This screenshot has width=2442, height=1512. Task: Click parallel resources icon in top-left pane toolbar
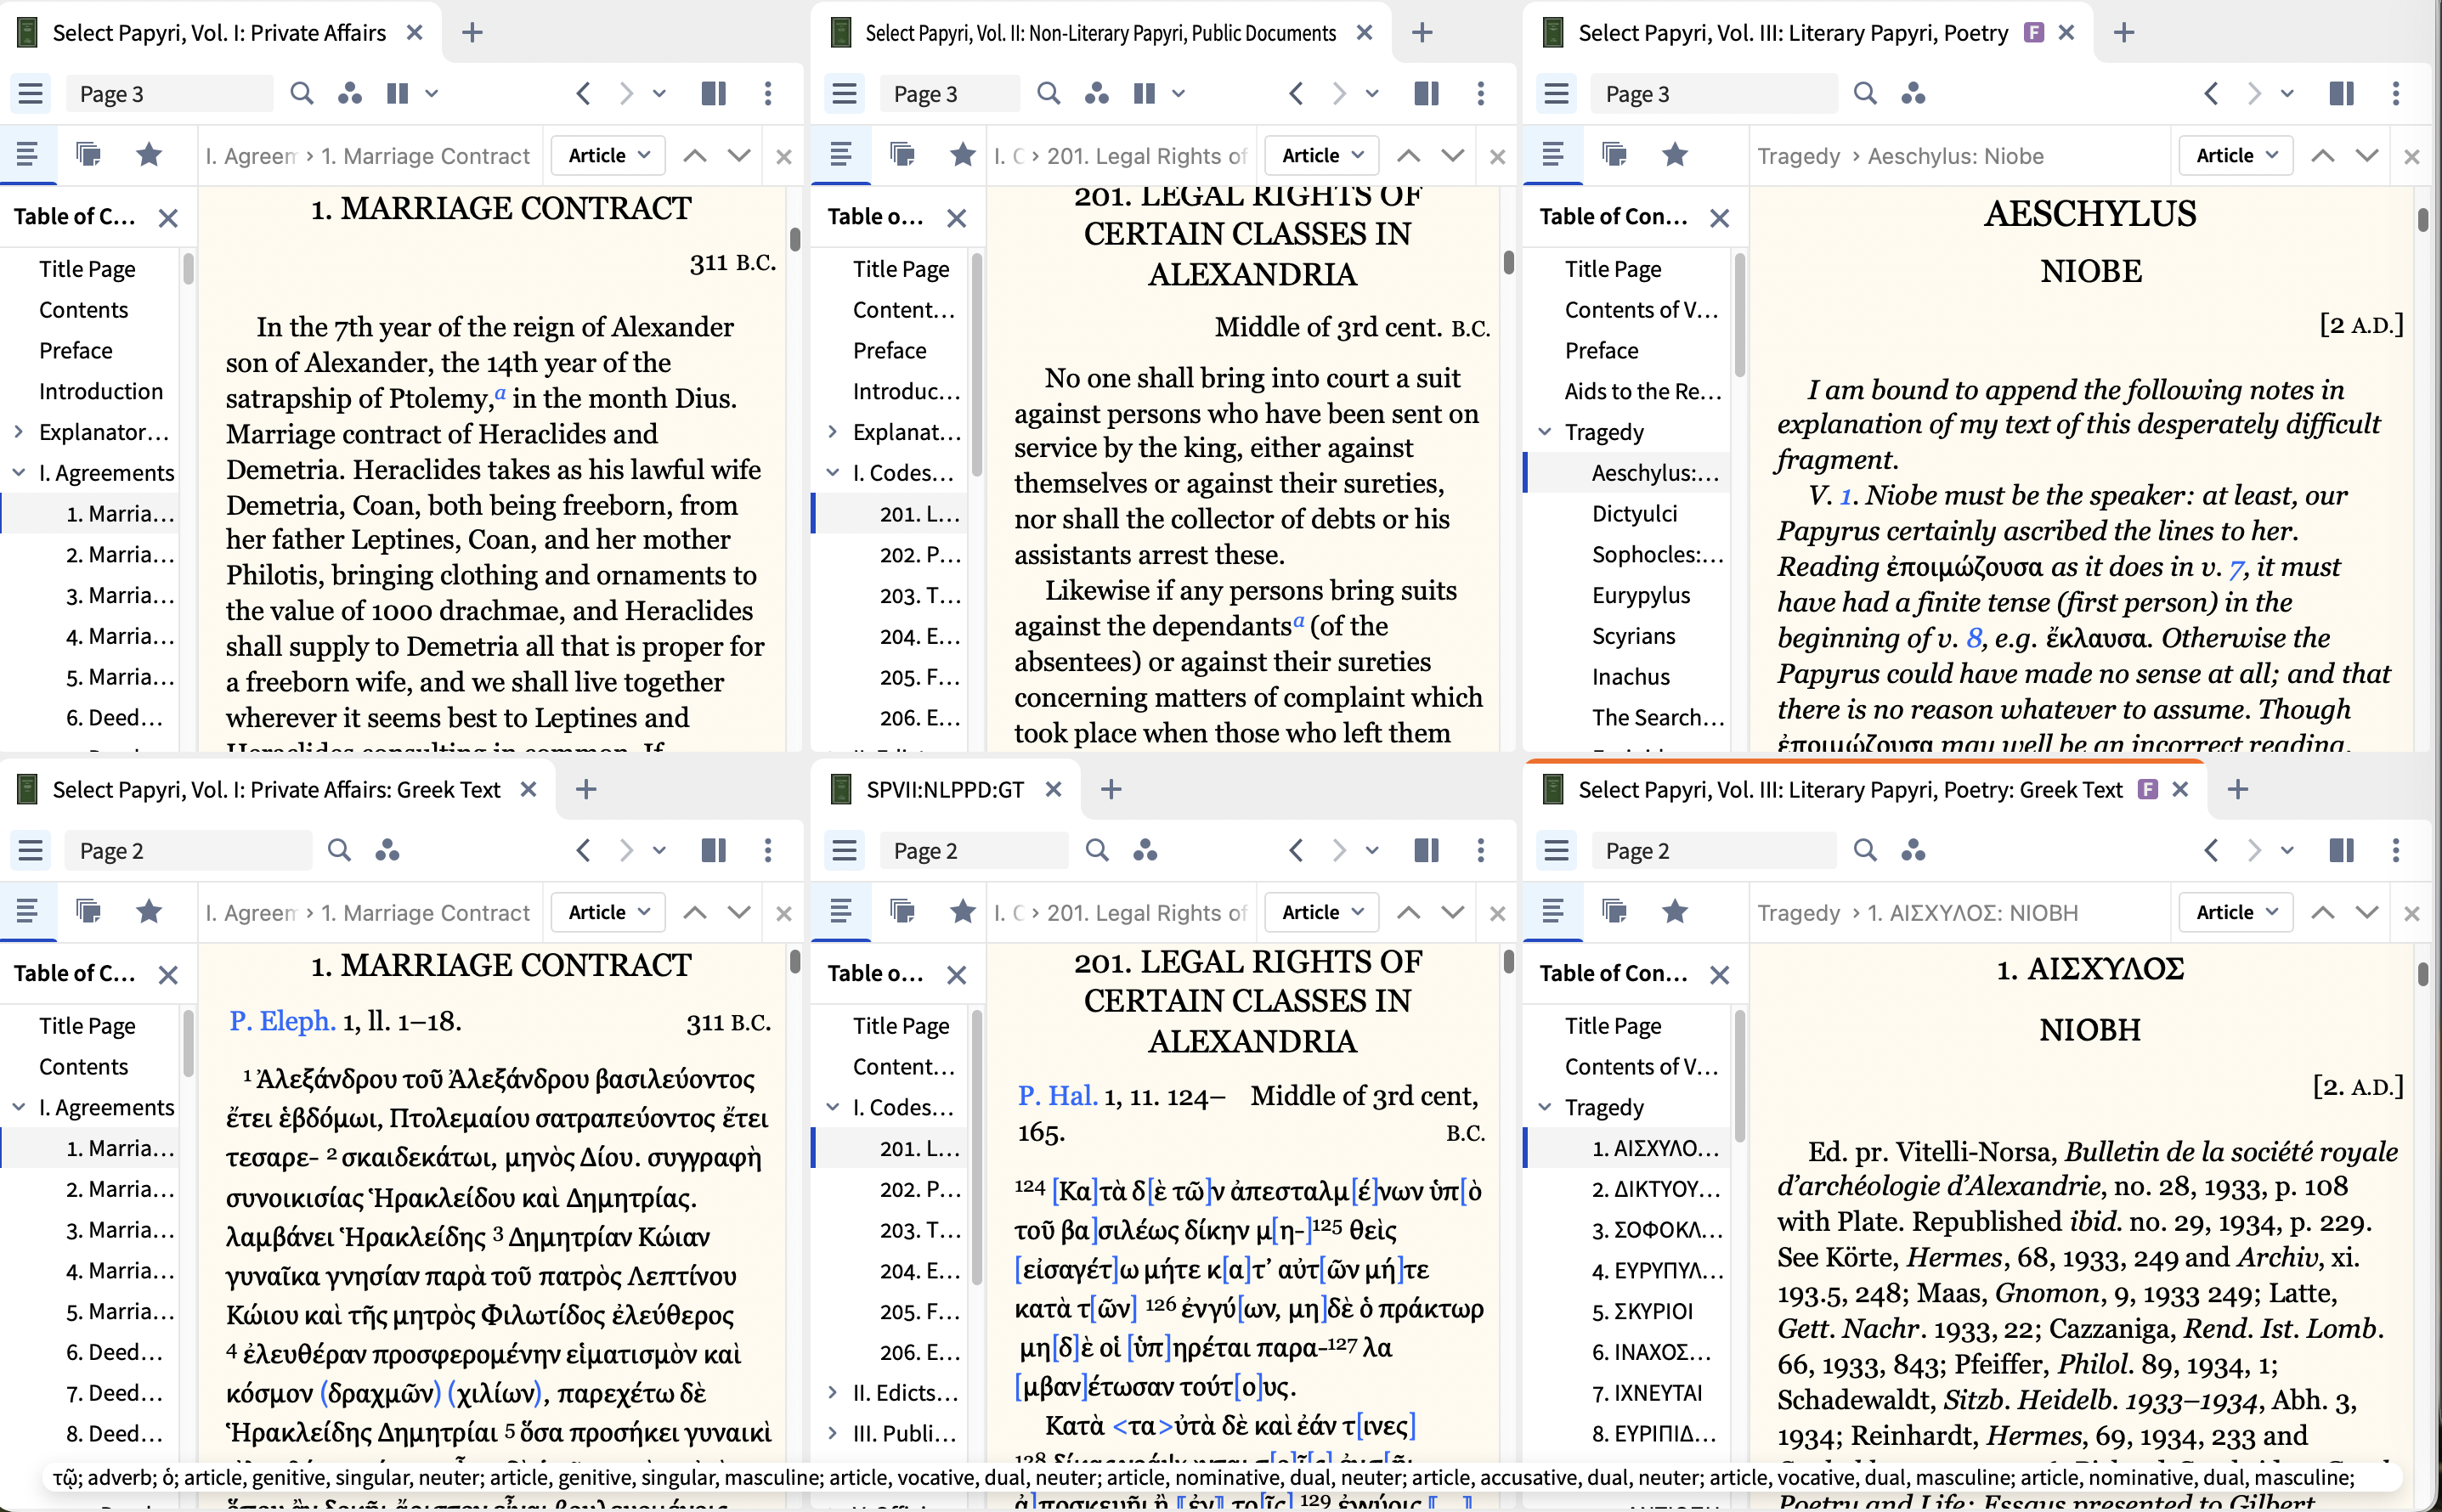(398, 94)
